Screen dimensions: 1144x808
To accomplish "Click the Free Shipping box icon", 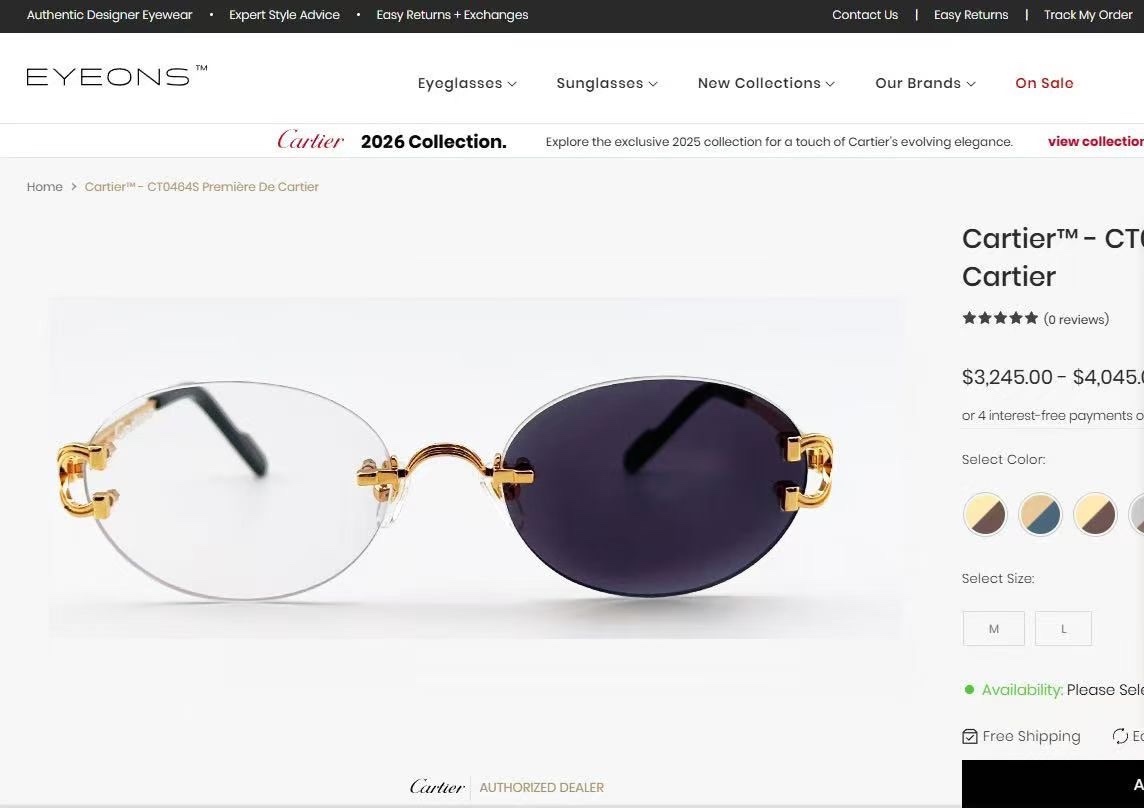I will (x=970, y=736).
